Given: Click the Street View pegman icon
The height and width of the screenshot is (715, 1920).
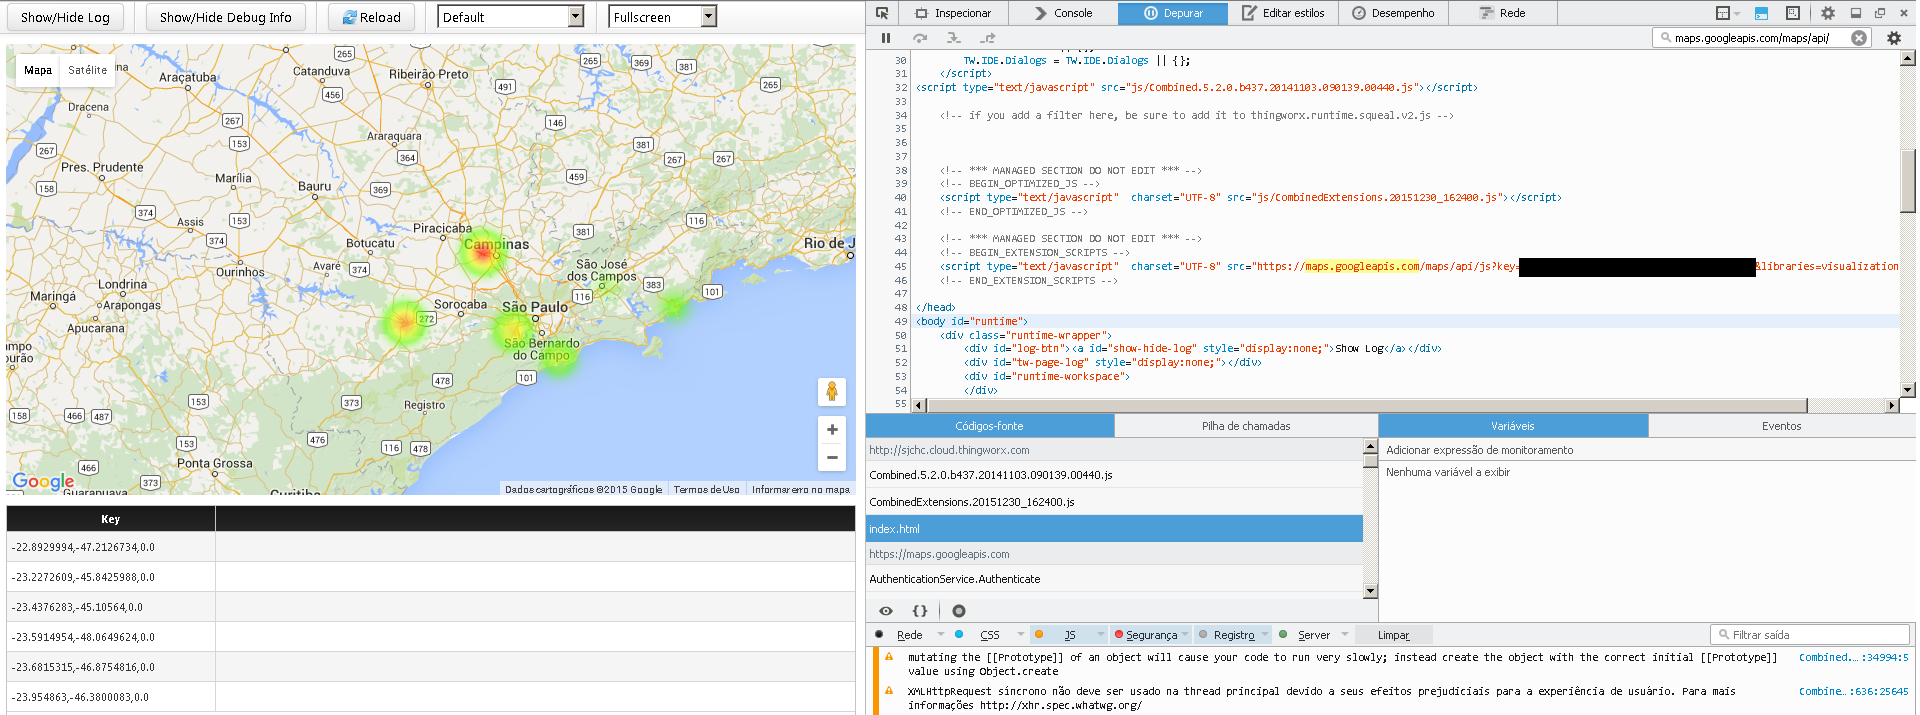Looking at the screenshot, I should click(x=832, y=392).
